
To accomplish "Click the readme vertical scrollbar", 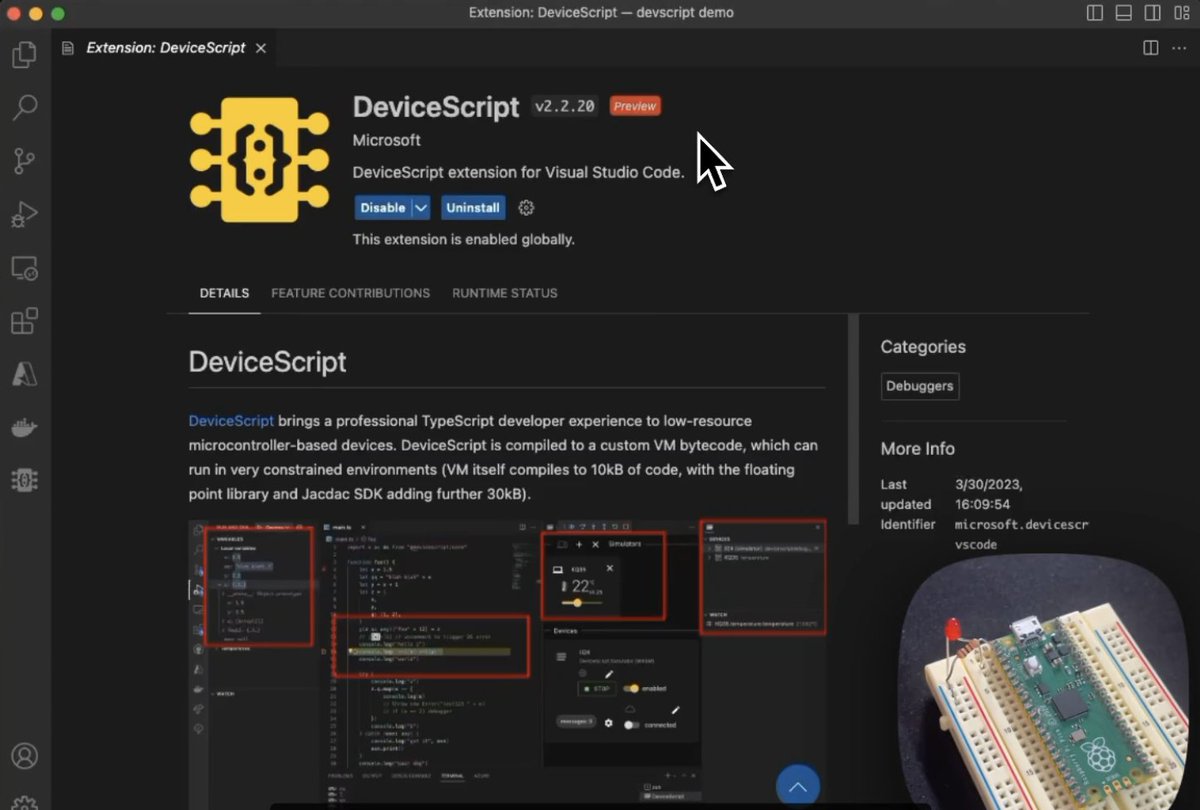I will (853, 418).
